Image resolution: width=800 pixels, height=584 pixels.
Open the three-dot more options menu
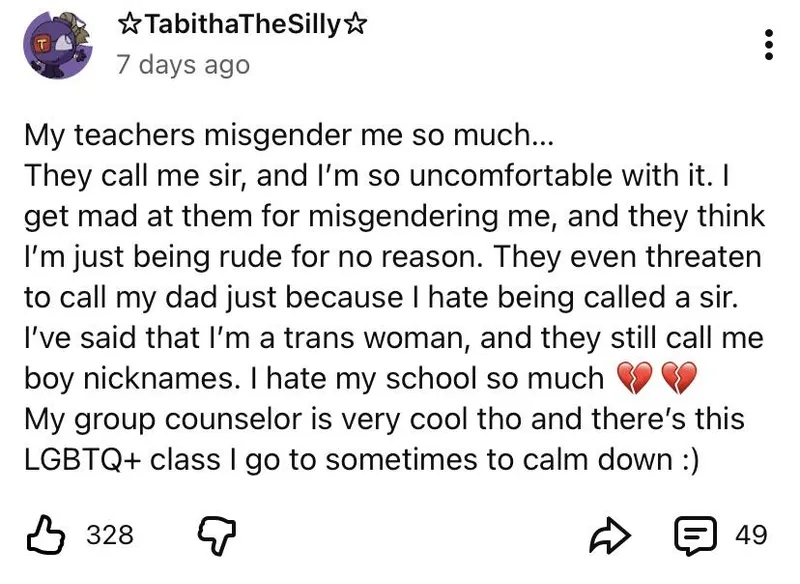[768, 44]
